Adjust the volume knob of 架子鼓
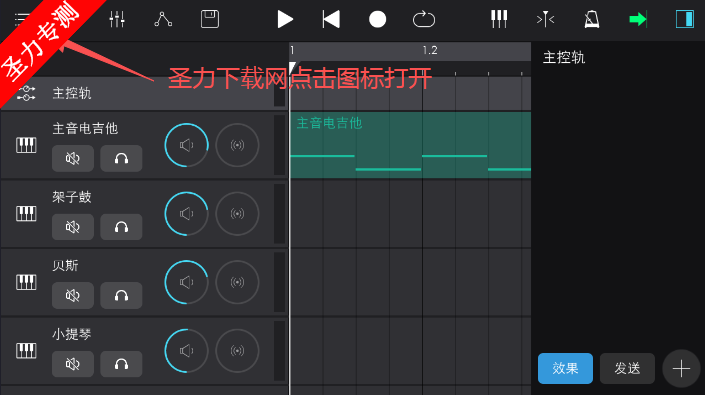This screenshot has height=395, width=705. (x=186, y=214)
